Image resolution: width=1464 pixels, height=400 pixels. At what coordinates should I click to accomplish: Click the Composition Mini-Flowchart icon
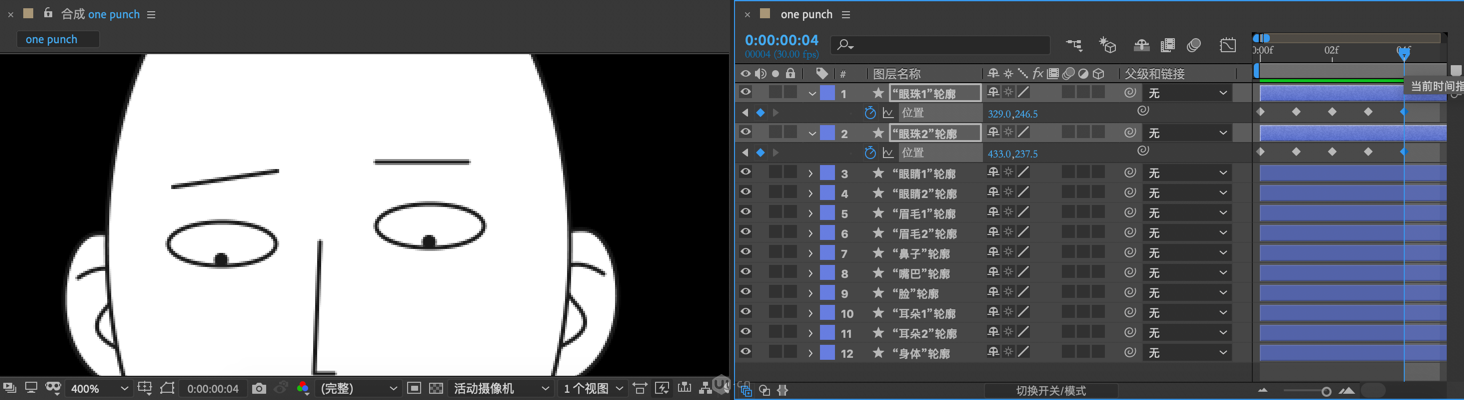(1074, 45)
